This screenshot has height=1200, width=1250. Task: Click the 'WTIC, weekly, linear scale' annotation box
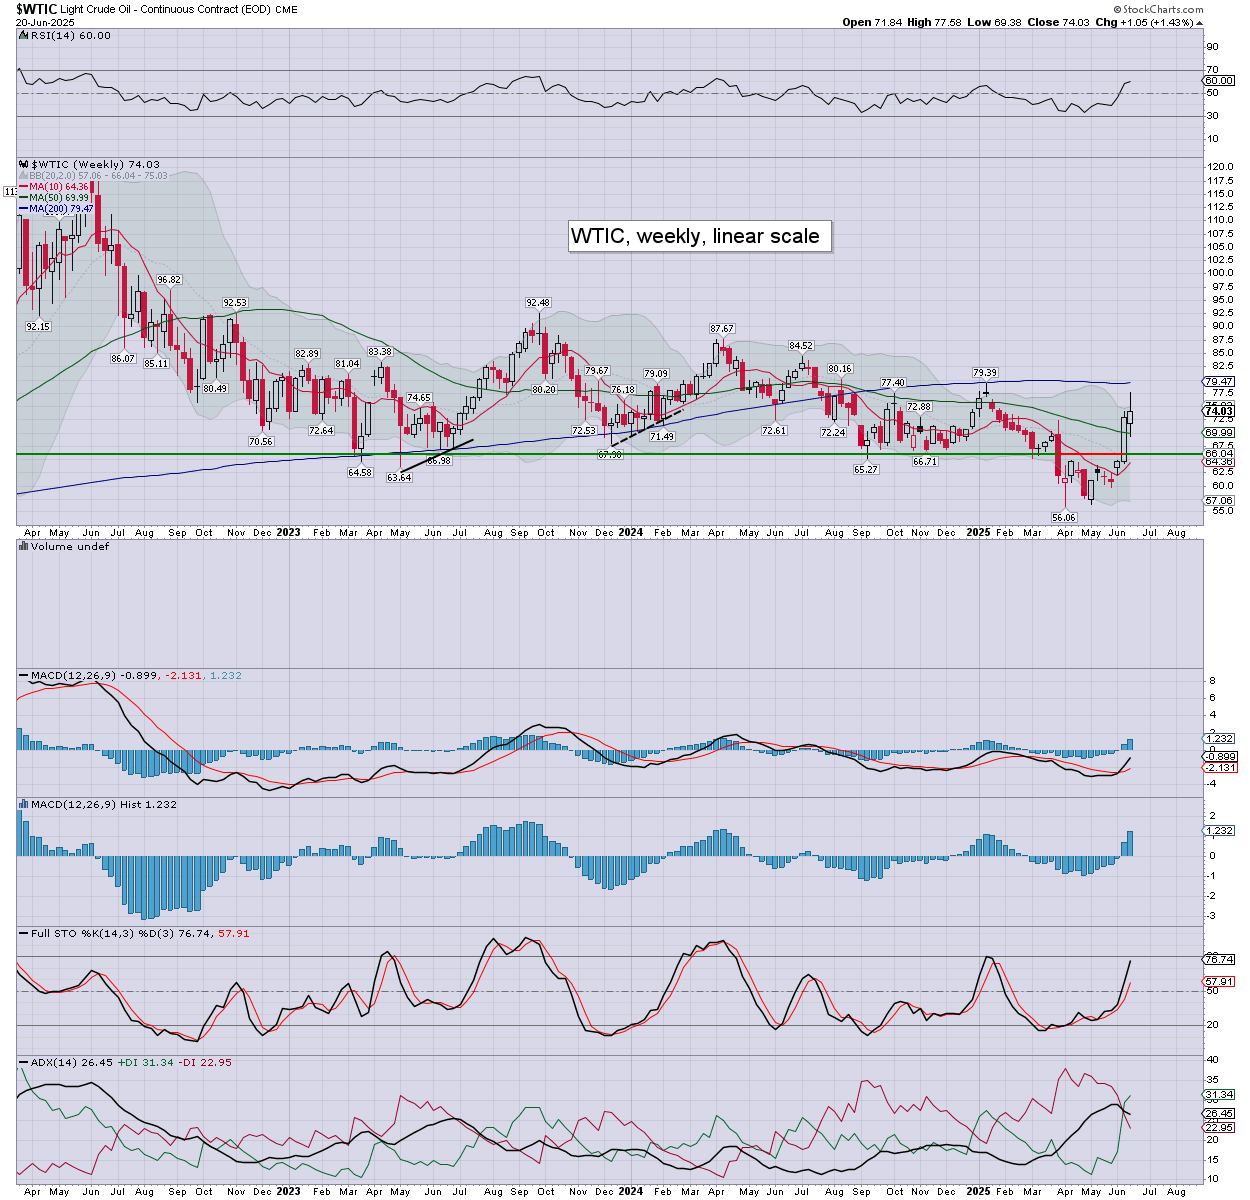coord(695,237)
